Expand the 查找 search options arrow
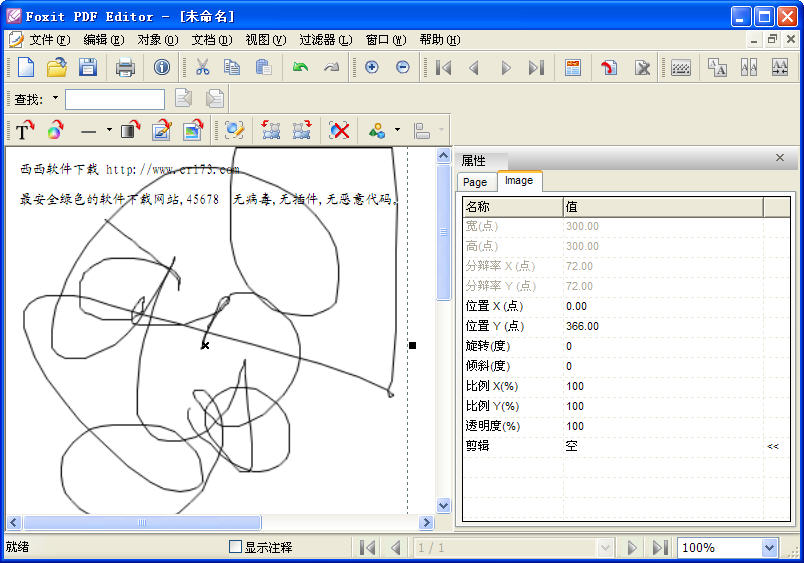804x563 pixels. point(55,99)
